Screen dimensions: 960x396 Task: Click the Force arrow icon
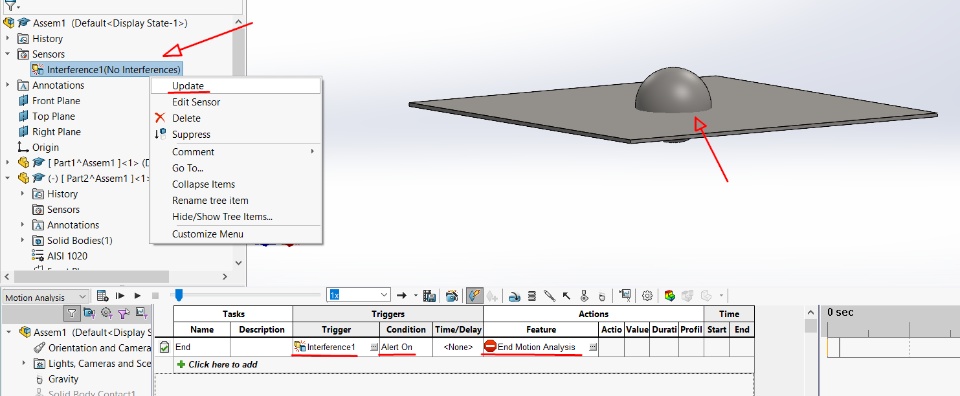pyautogui.click(x=566, y=296)
